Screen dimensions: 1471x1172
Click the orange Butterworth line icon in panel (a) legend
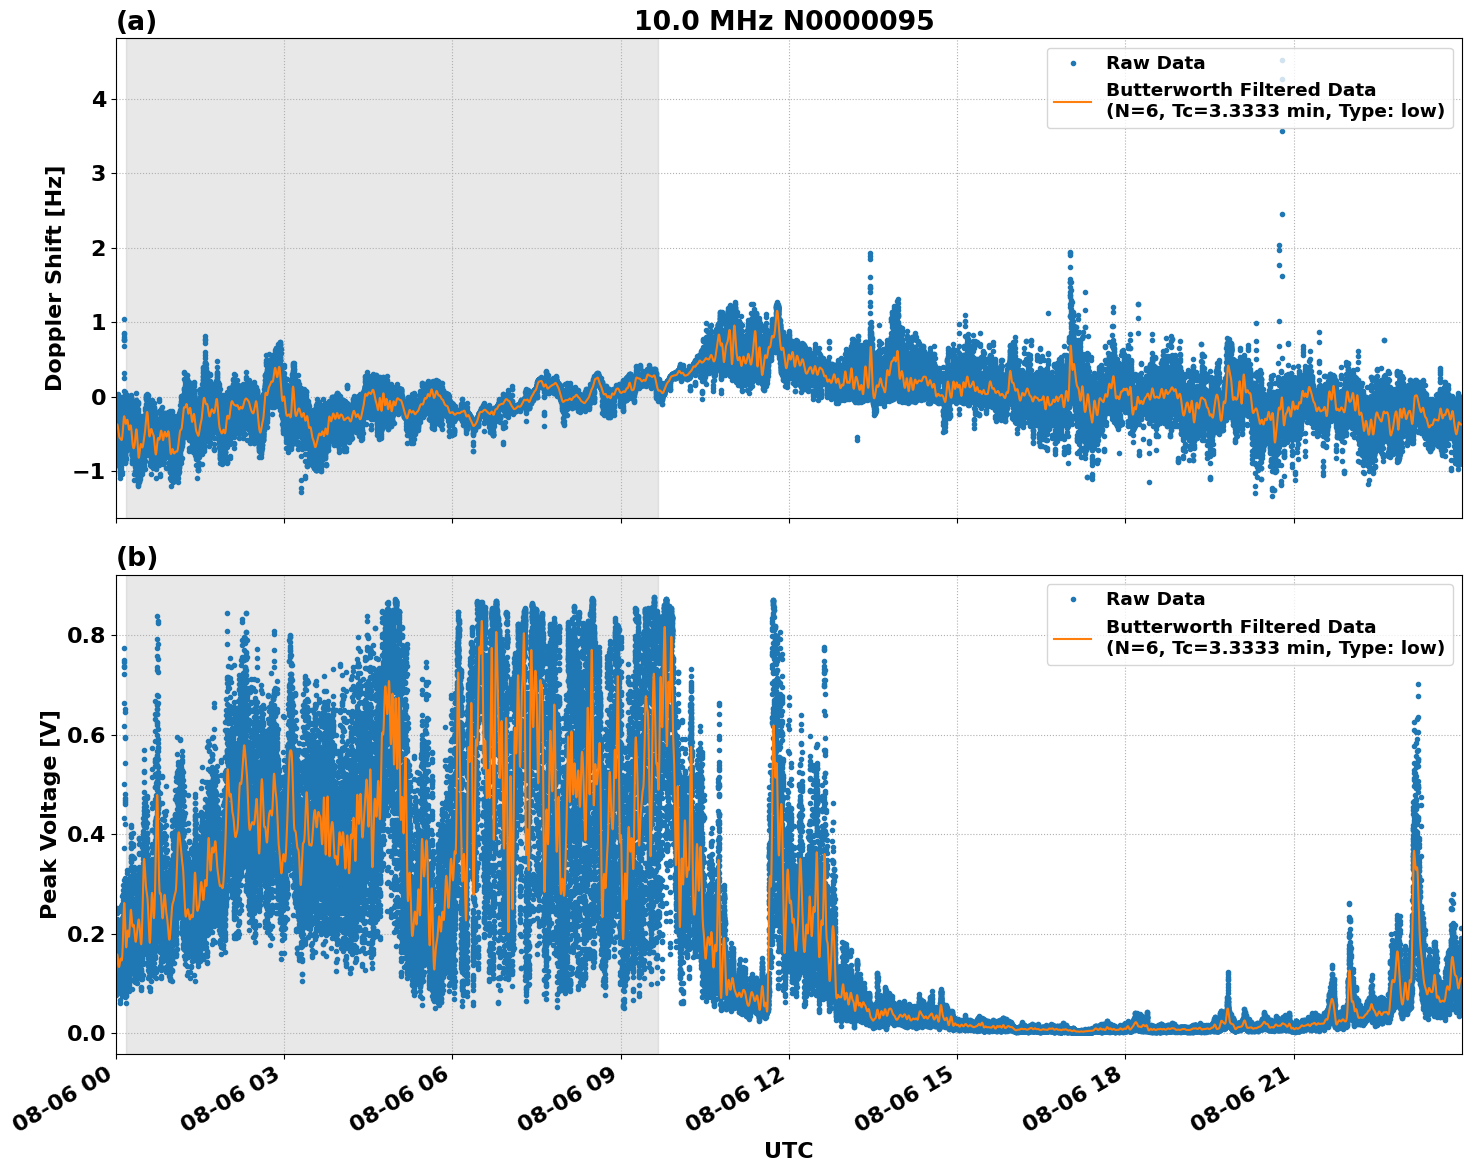1074,100
